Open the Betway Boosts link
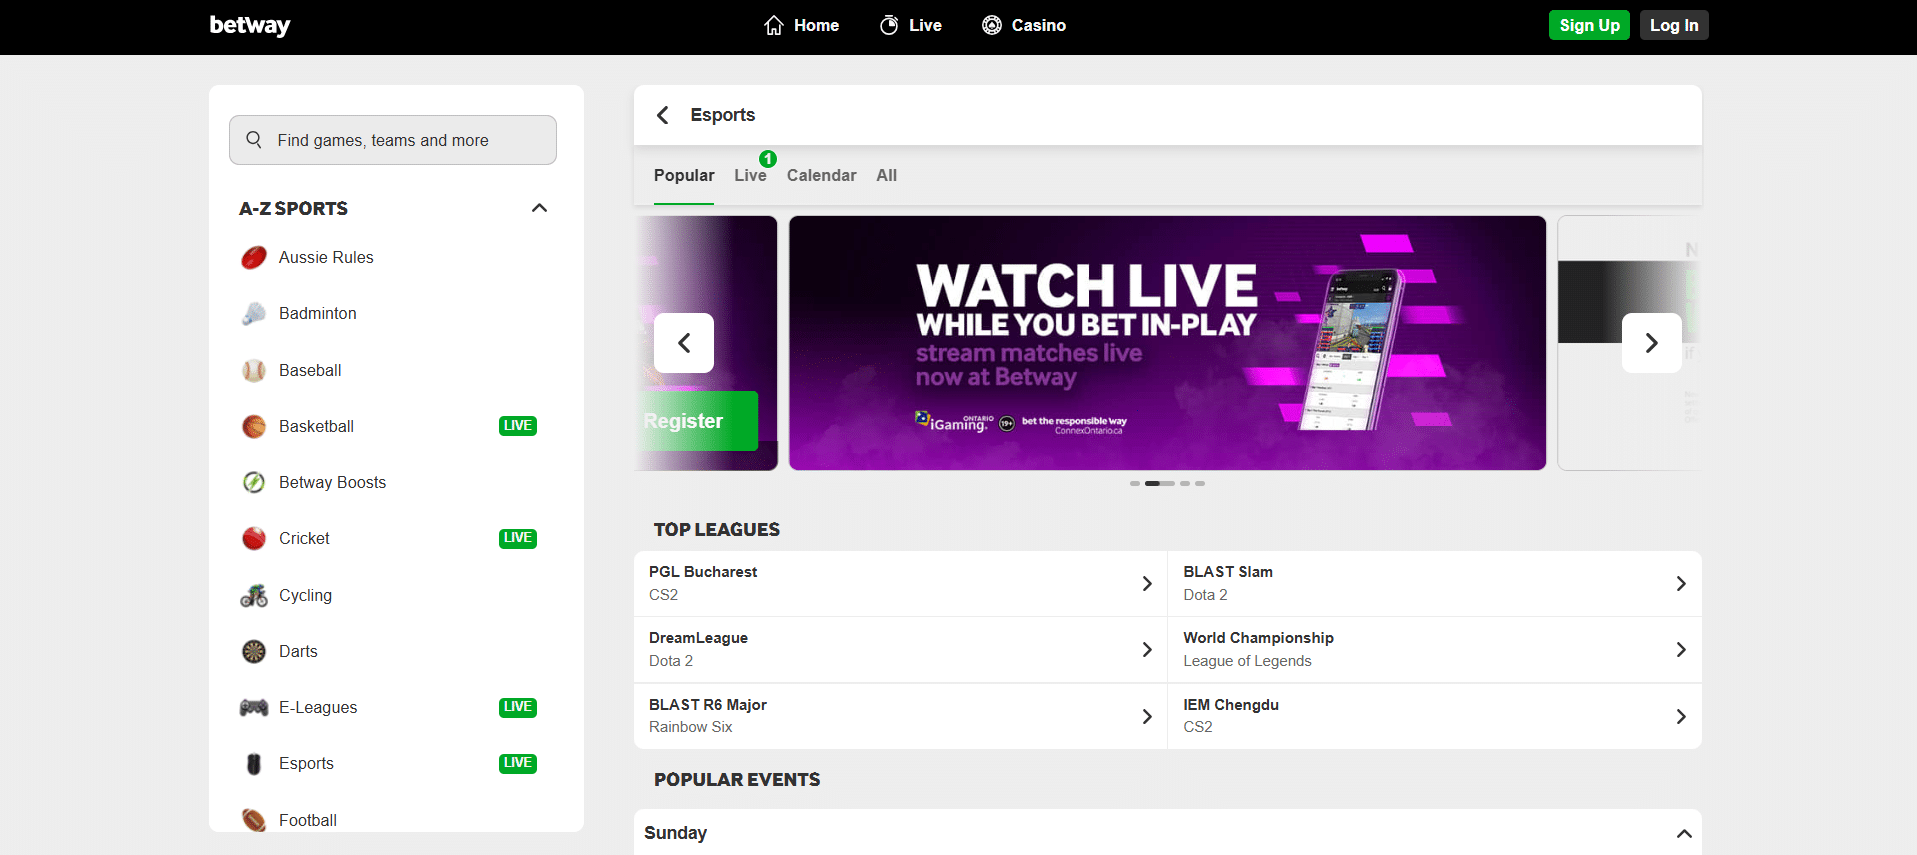The height and width of the screenshot is (855, 1917). point(332,483)
